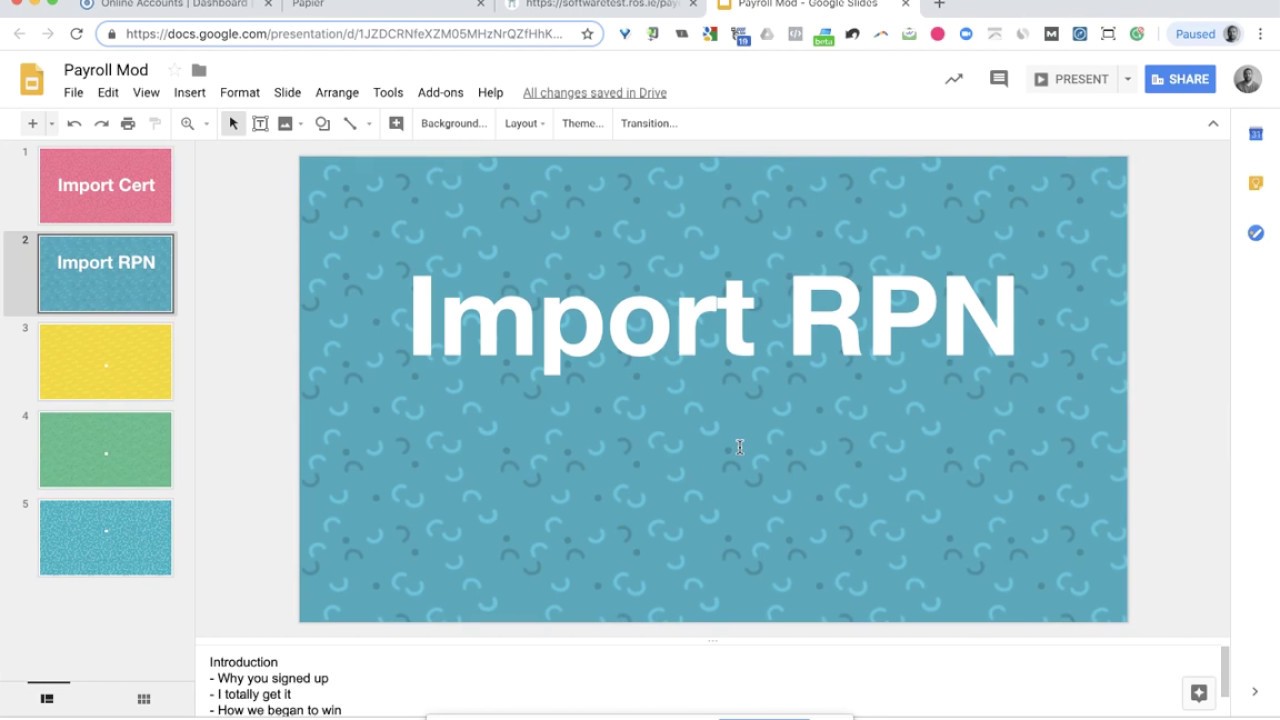
Task: Reload the browser page
Action: tap(76, 34)
